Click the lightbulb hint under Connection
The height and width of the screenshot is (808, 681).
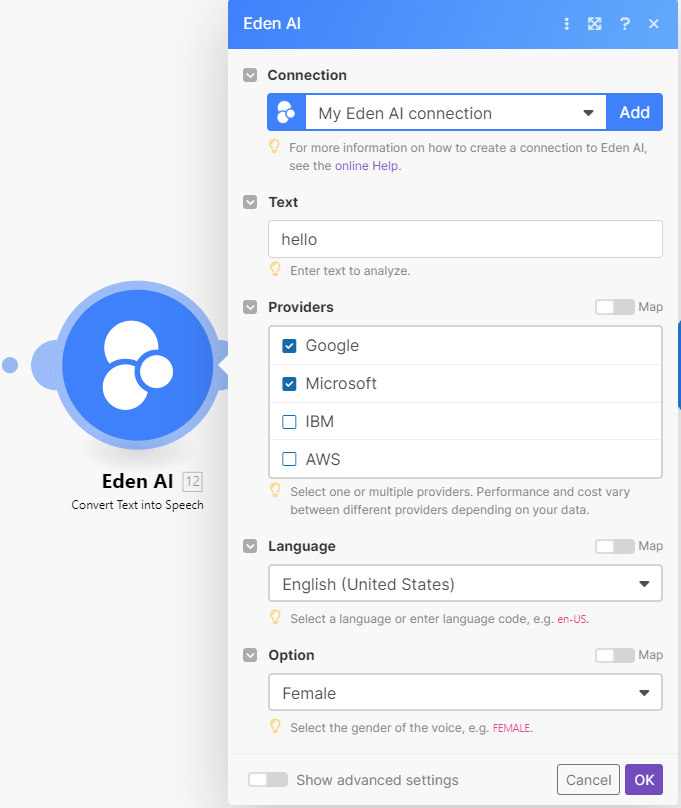point(275,147)
